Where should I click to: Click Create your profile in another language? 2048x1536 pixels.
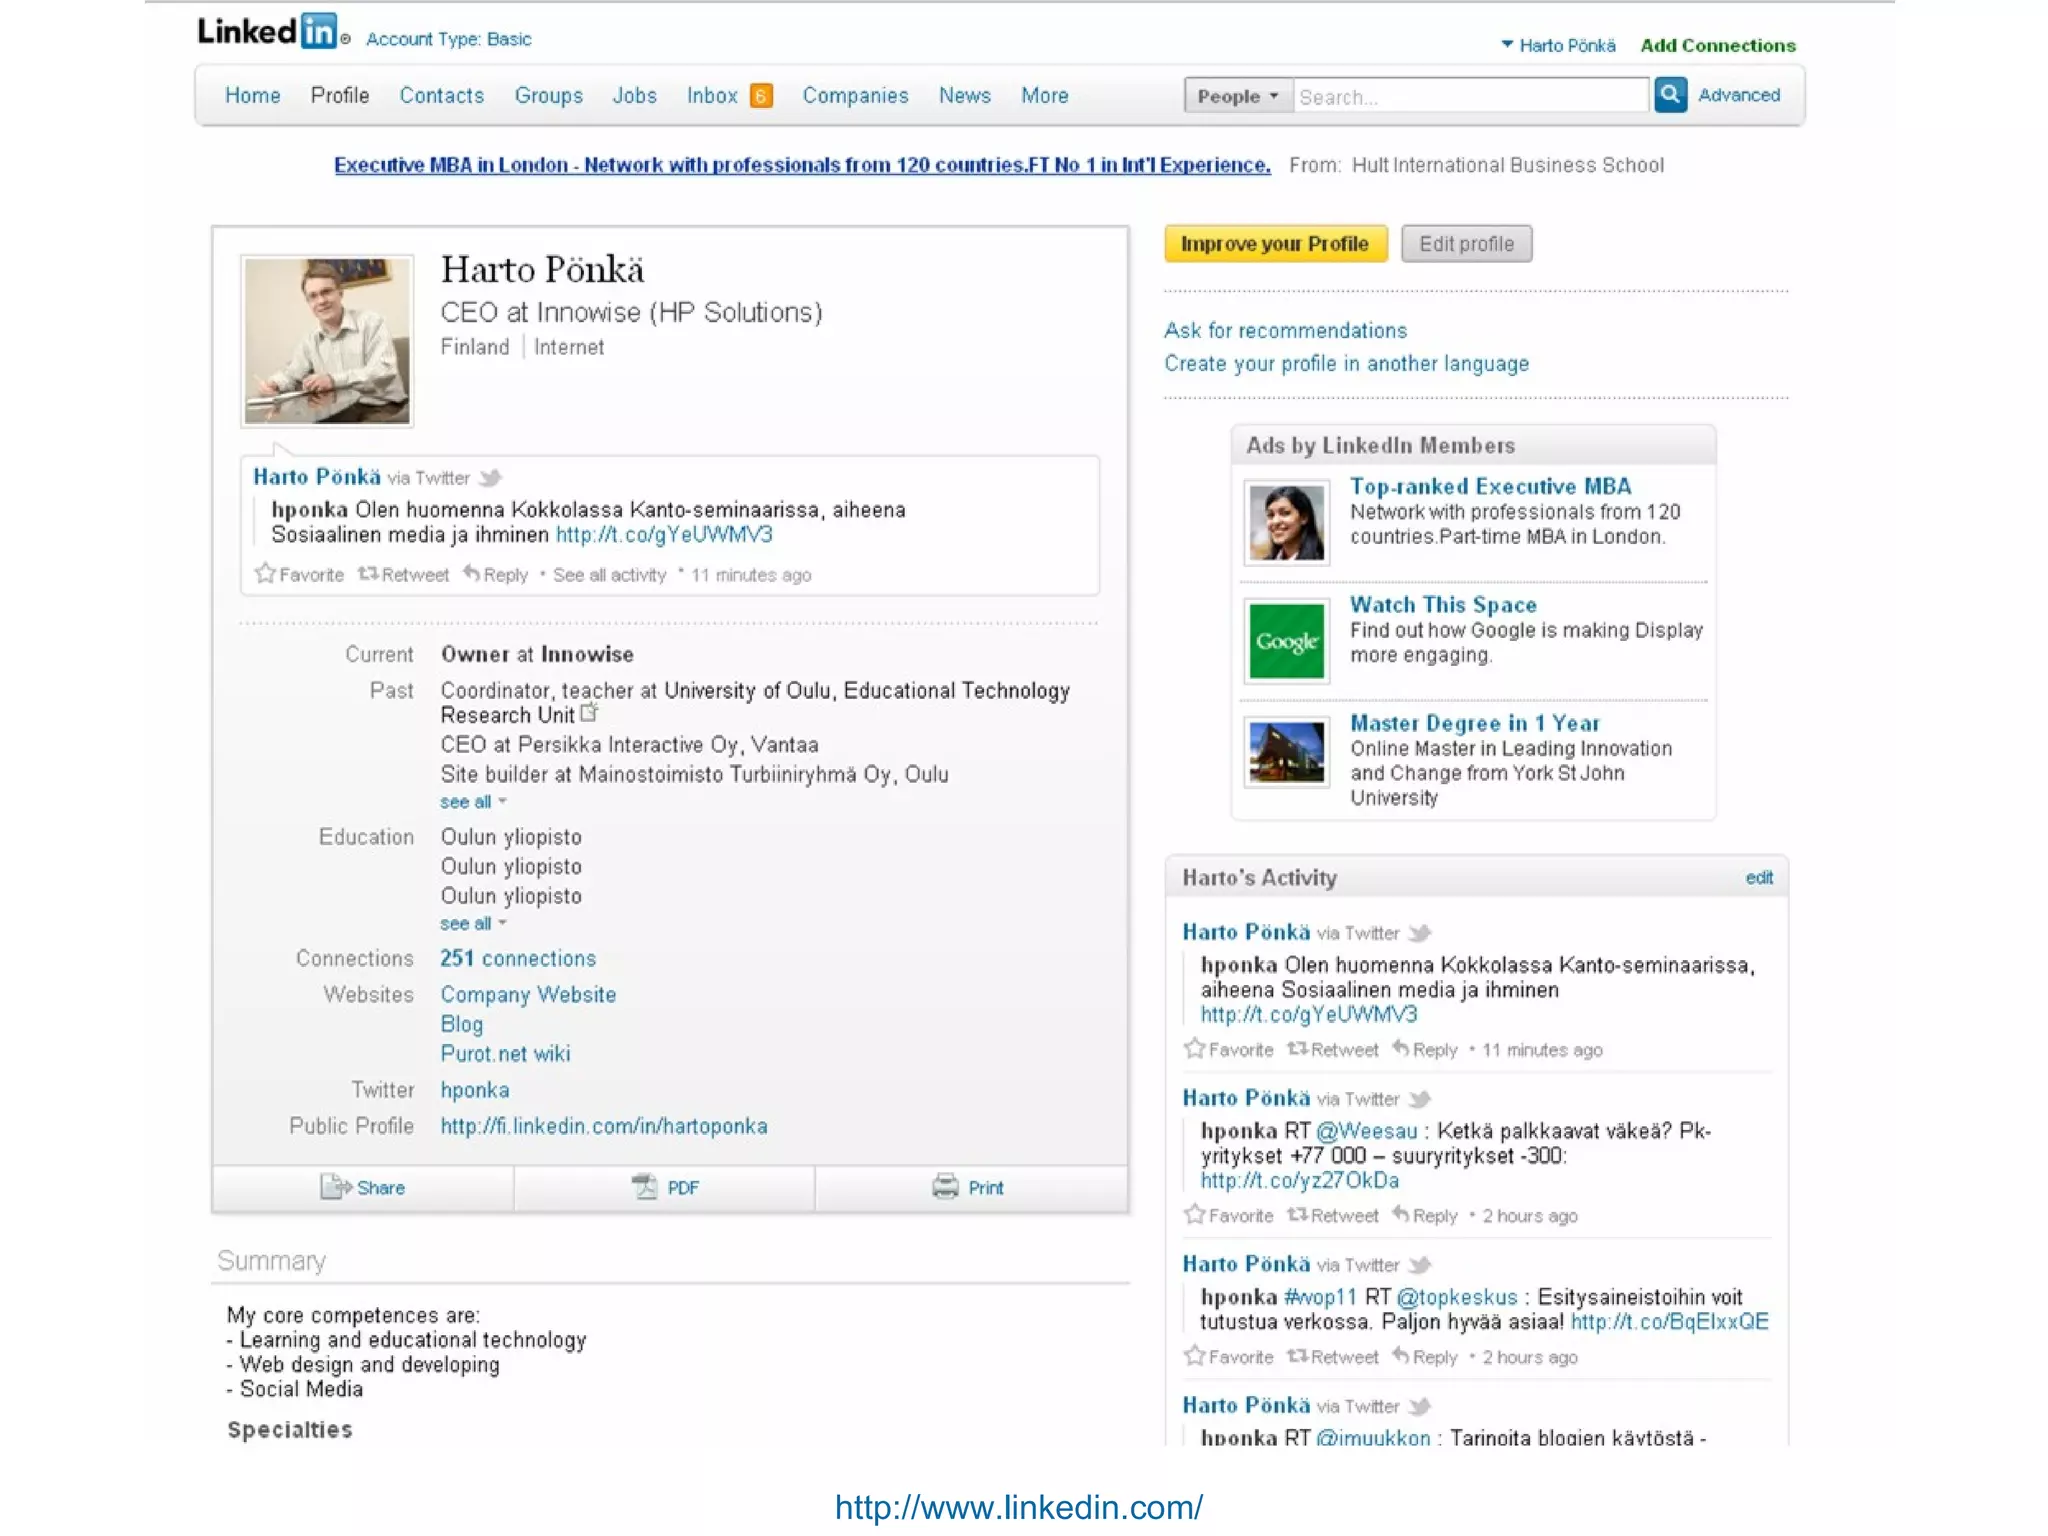[1346, 364]
